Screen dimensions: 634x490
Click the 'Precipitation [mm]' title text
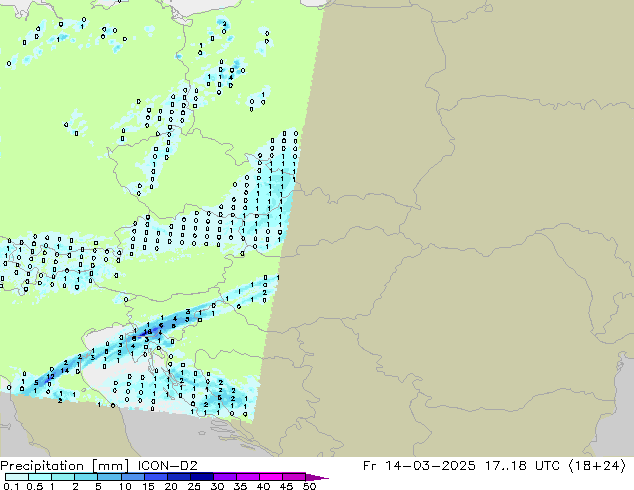point(65,466)
